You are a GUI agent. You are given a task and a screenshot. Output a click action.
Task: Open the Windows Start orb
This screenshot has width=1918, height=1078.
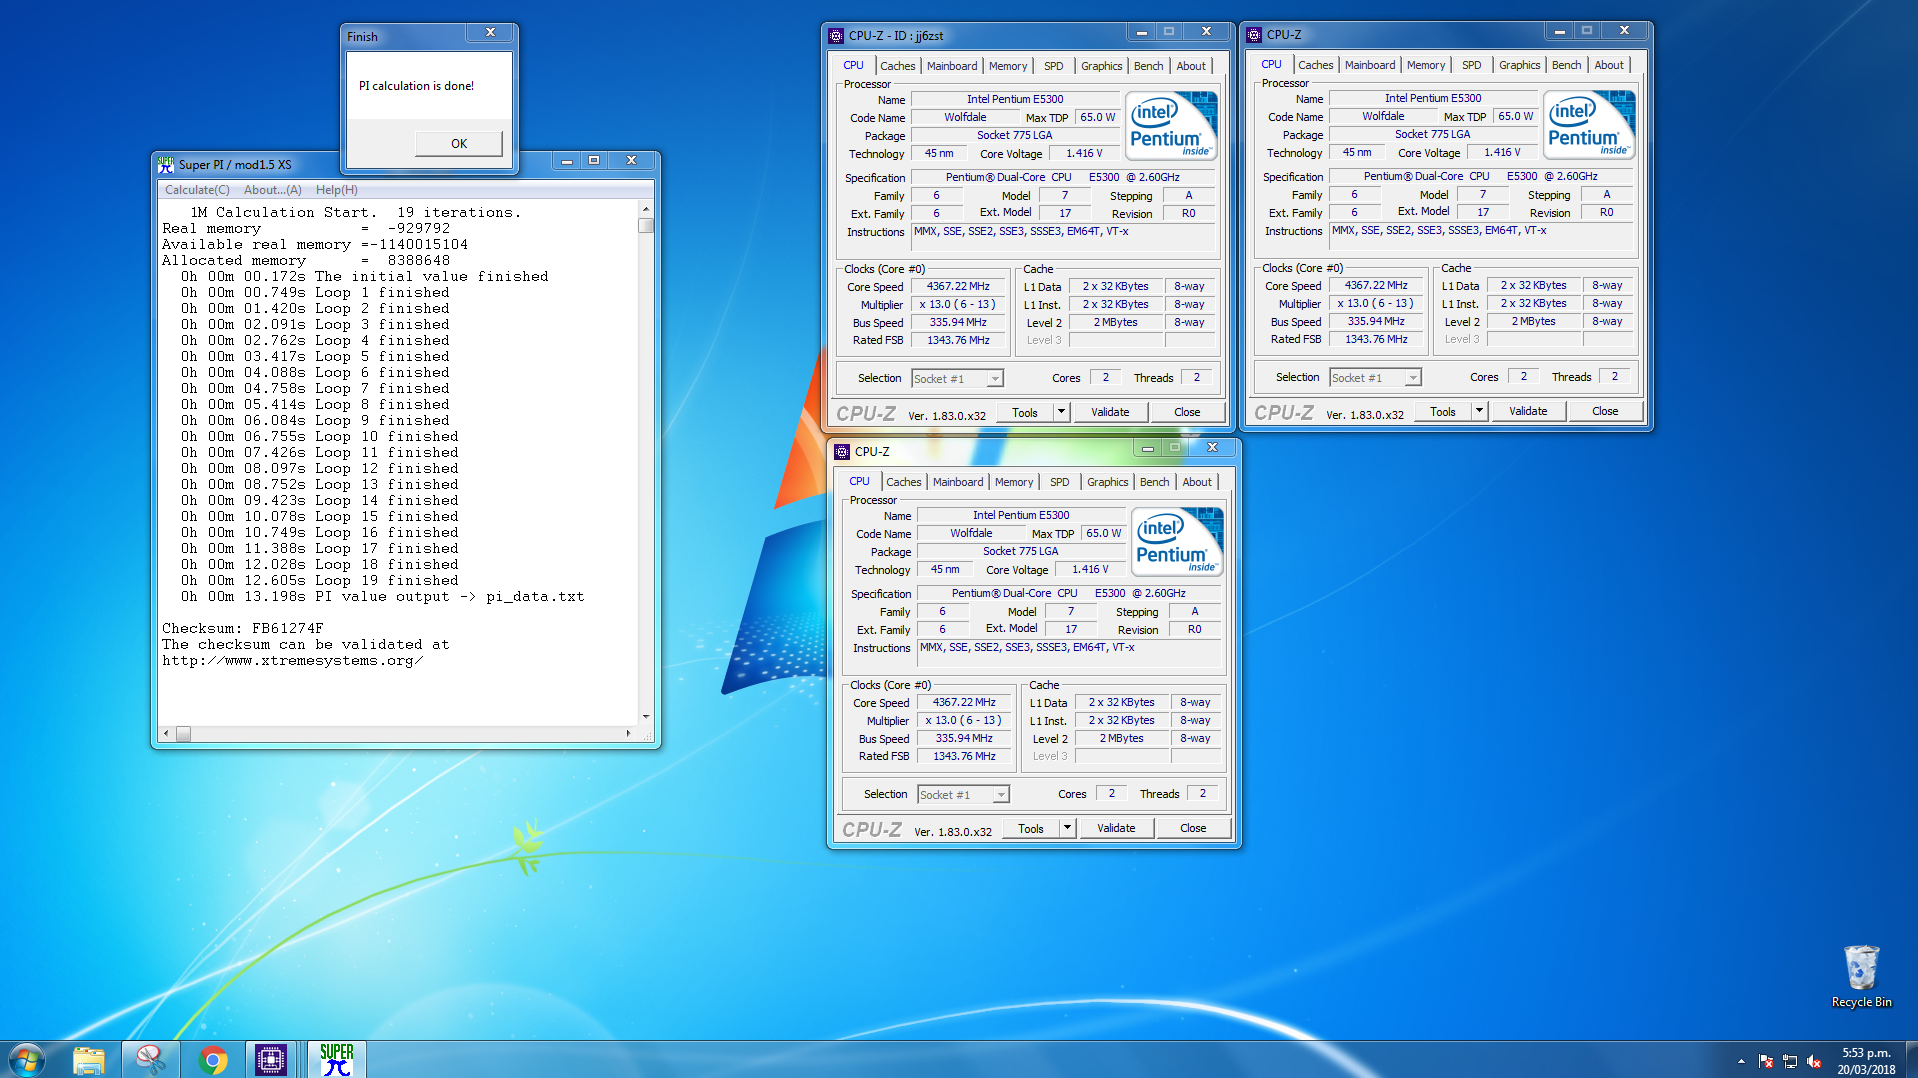click(x=27, y=1059)
